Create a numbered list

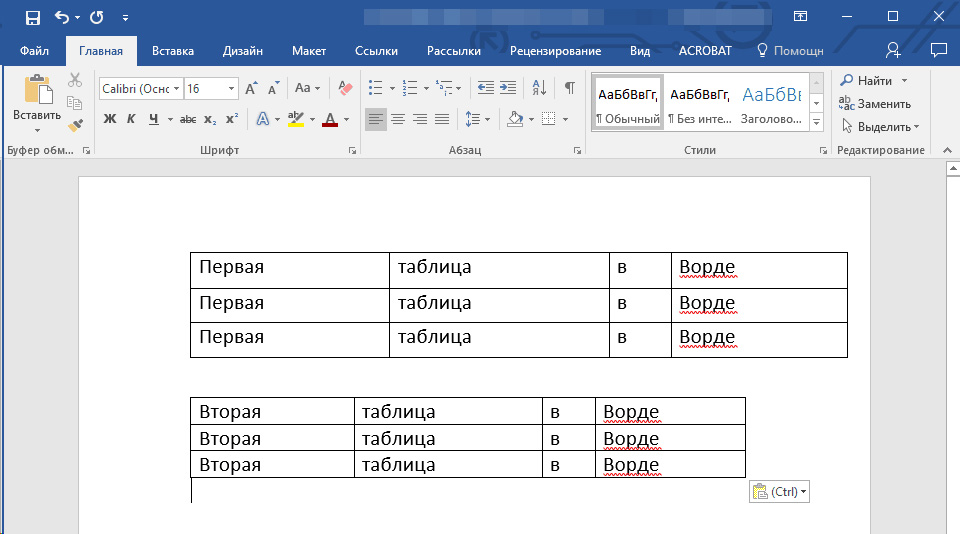(410, 88)
